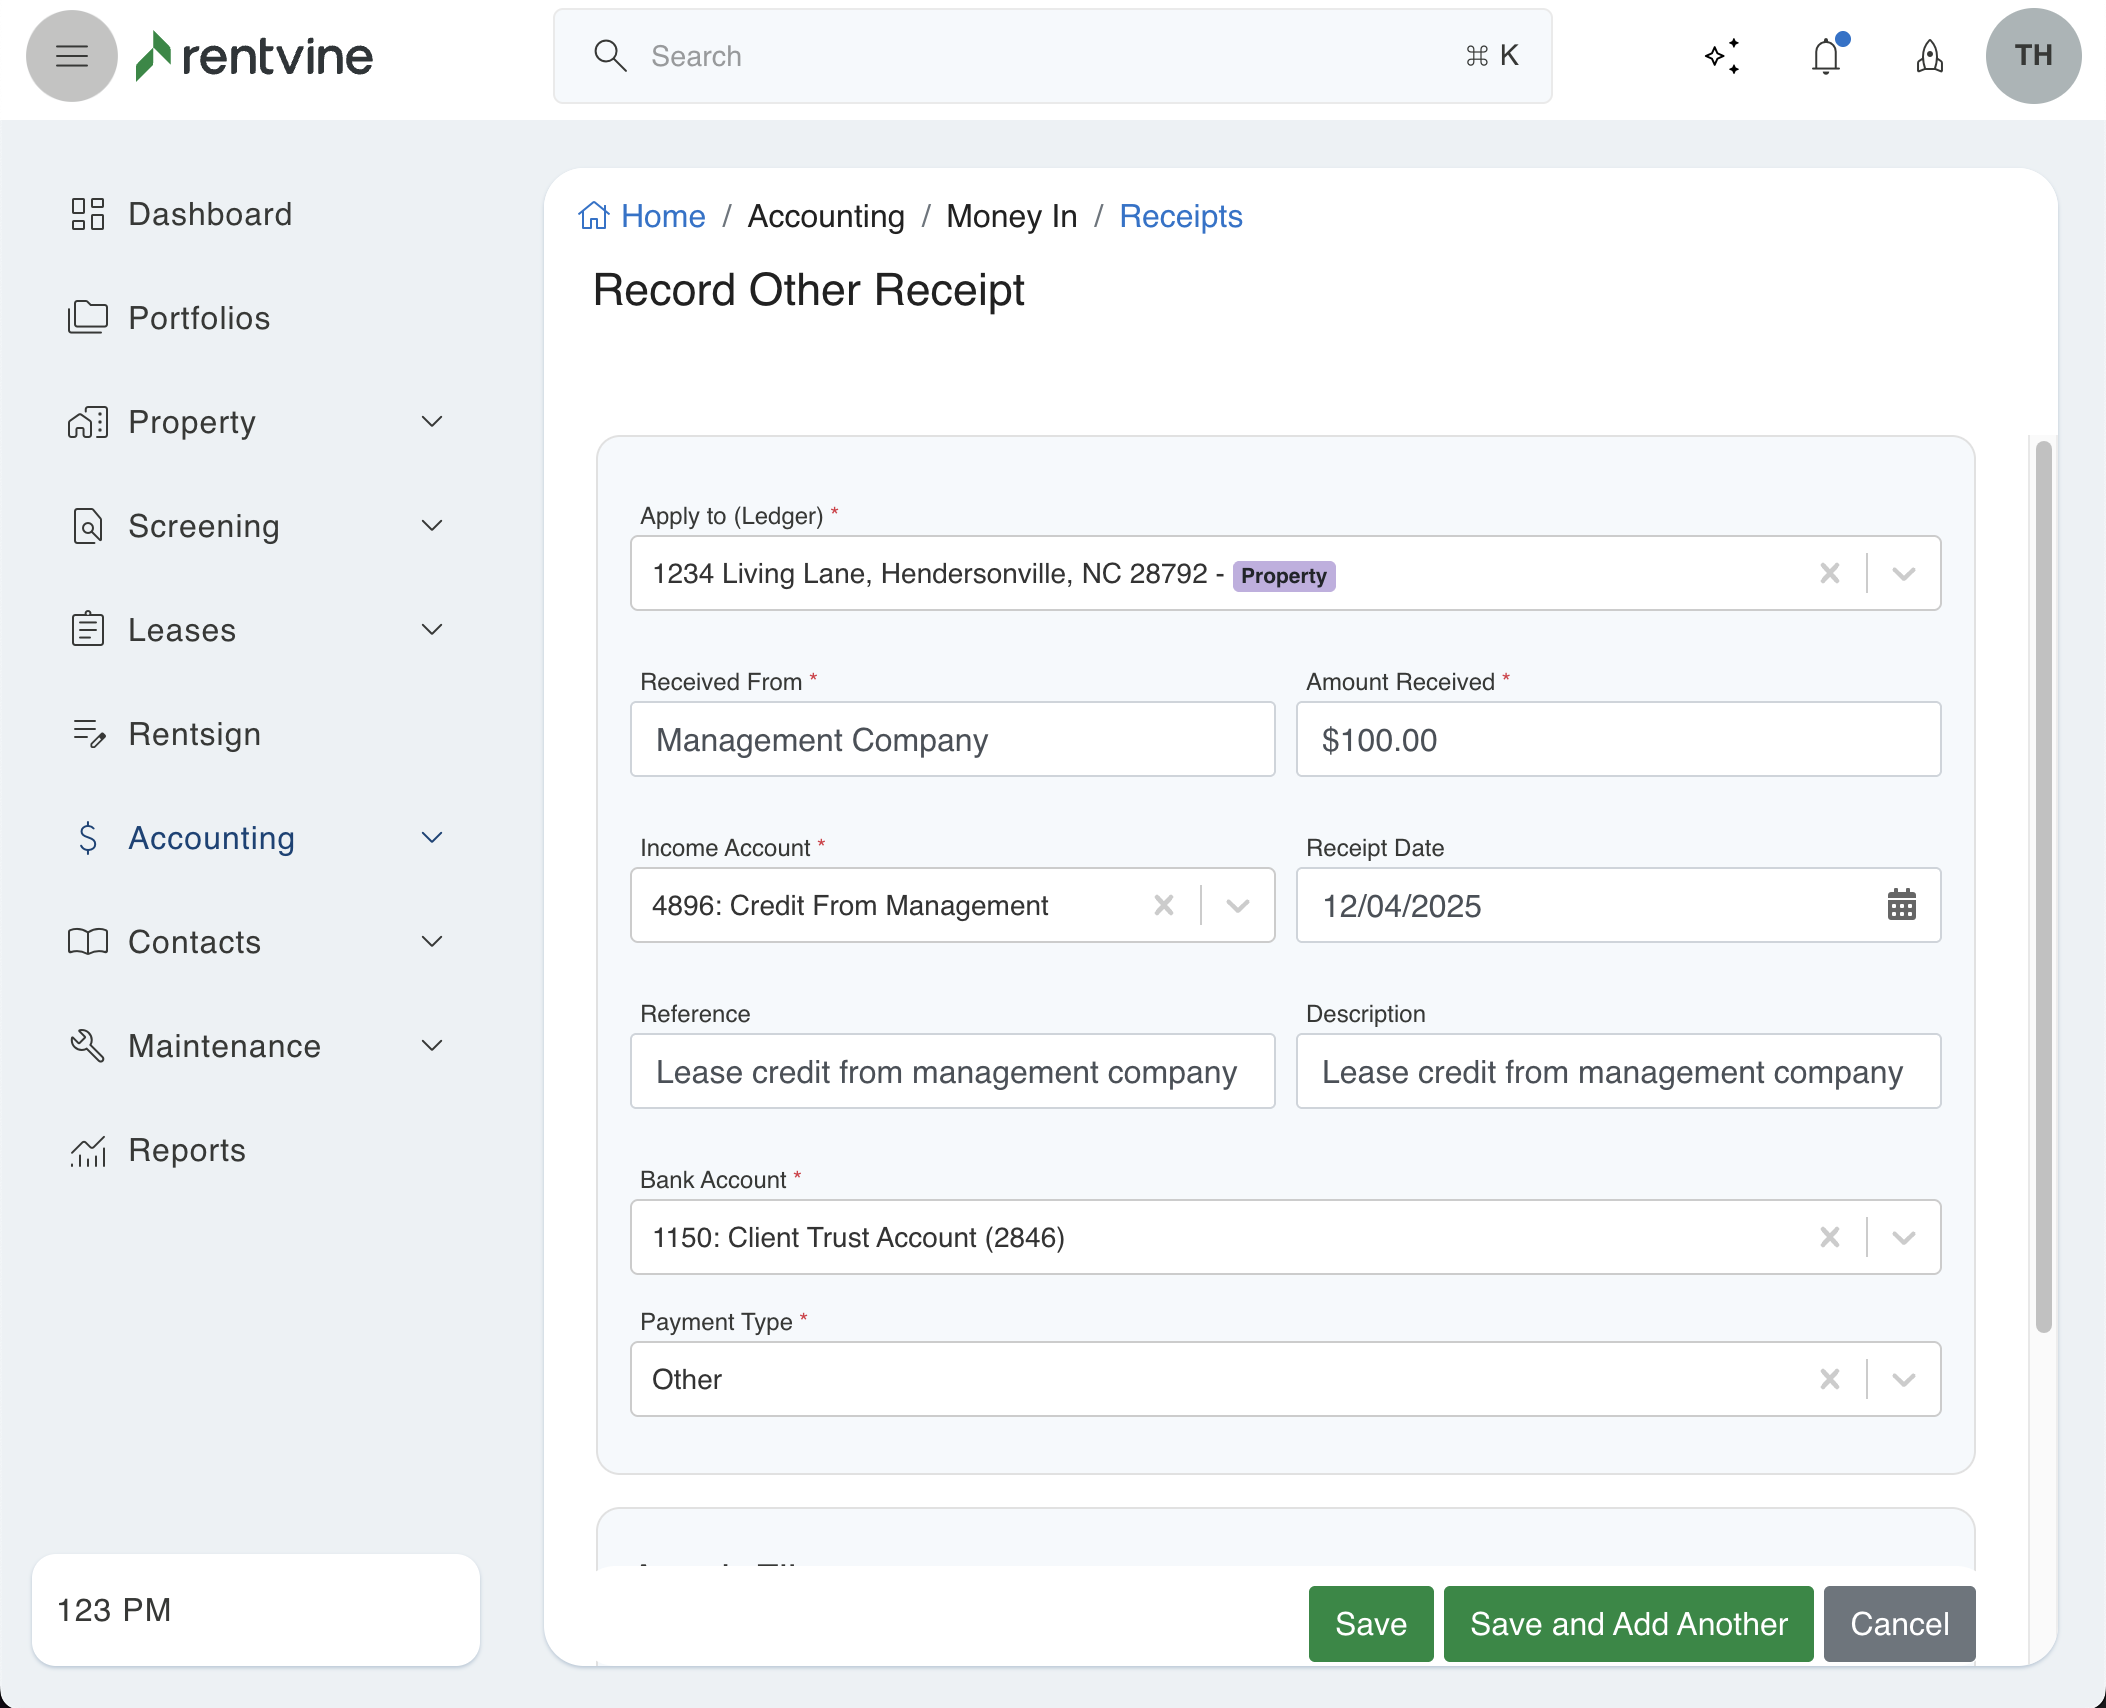Viewport: 2106px width, 1708px height.
Task: Open the notifications bell
Action: pos(1826,56)
